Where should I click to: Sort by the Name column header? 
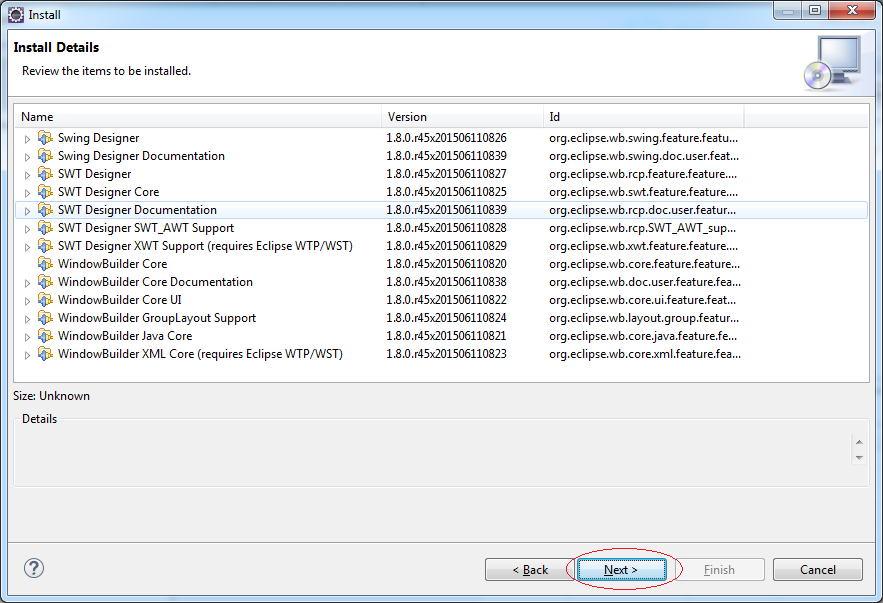(x=198, y=117)
